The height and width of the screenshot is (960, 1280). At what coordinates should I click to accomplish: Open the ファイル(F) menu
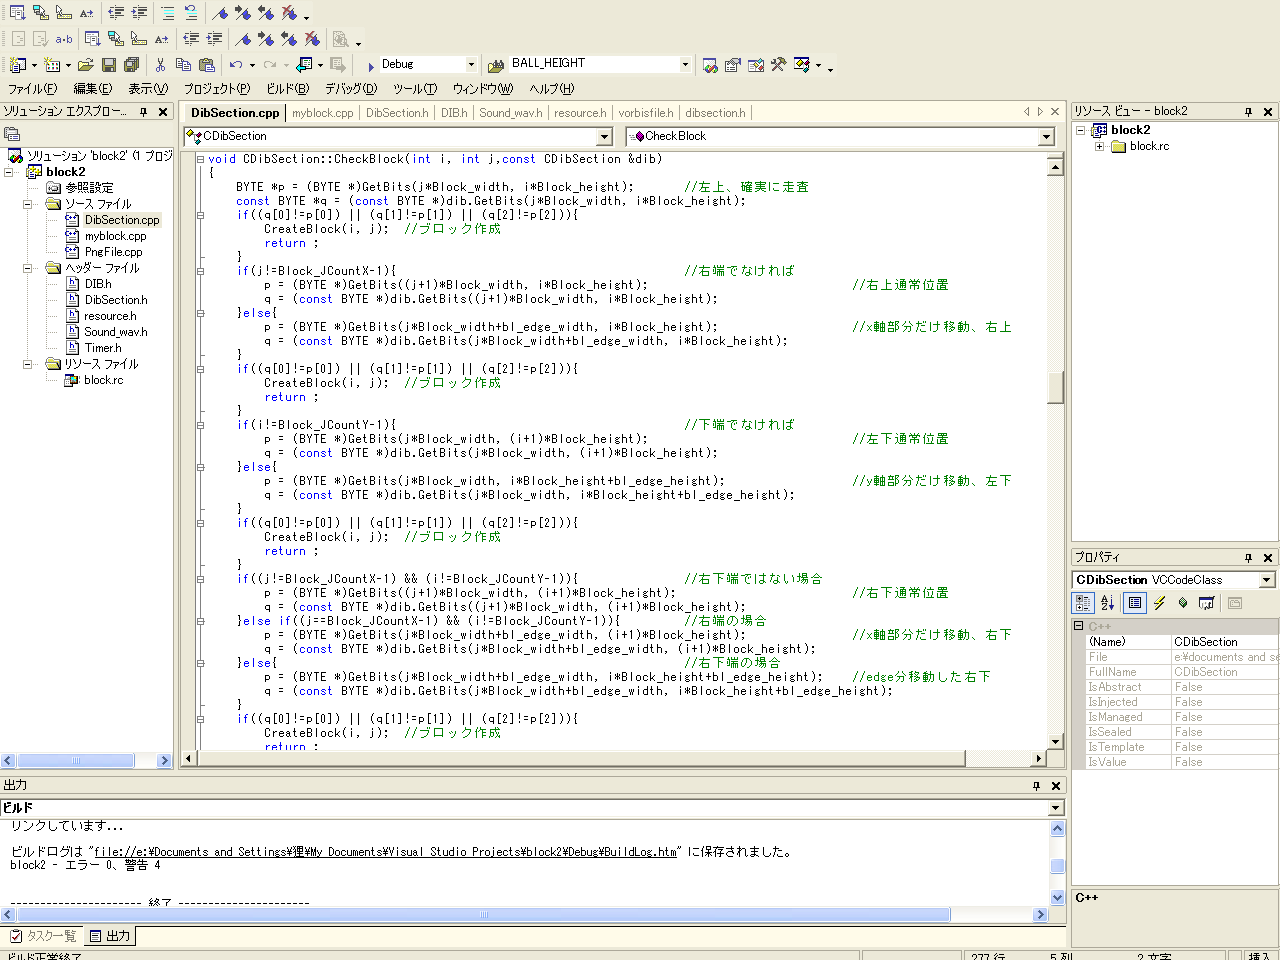coord(33,89)
